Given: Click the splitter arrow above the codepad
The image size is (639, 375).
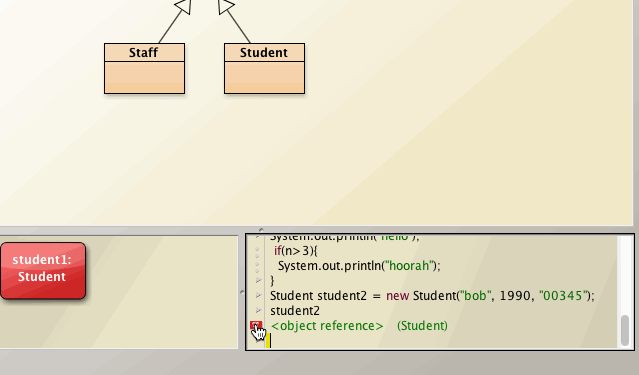Looking at the screenshot, I should tap(261, 230).
